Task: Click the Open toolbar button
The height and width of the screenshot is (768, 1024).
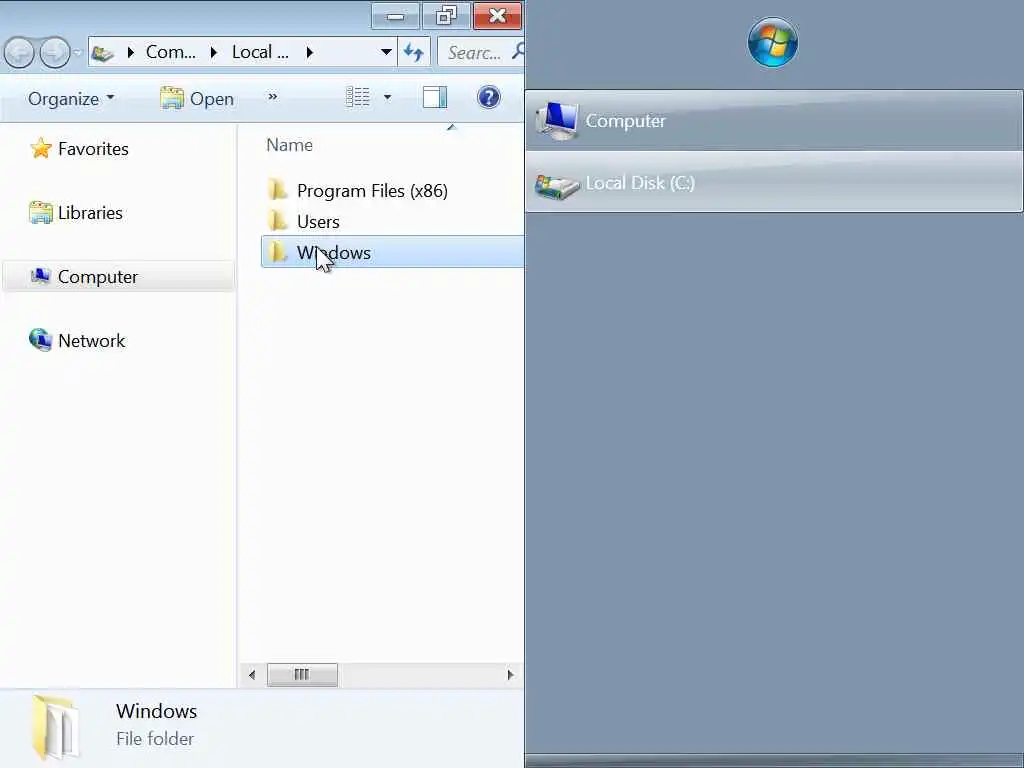Action: [x=197, y=99]
